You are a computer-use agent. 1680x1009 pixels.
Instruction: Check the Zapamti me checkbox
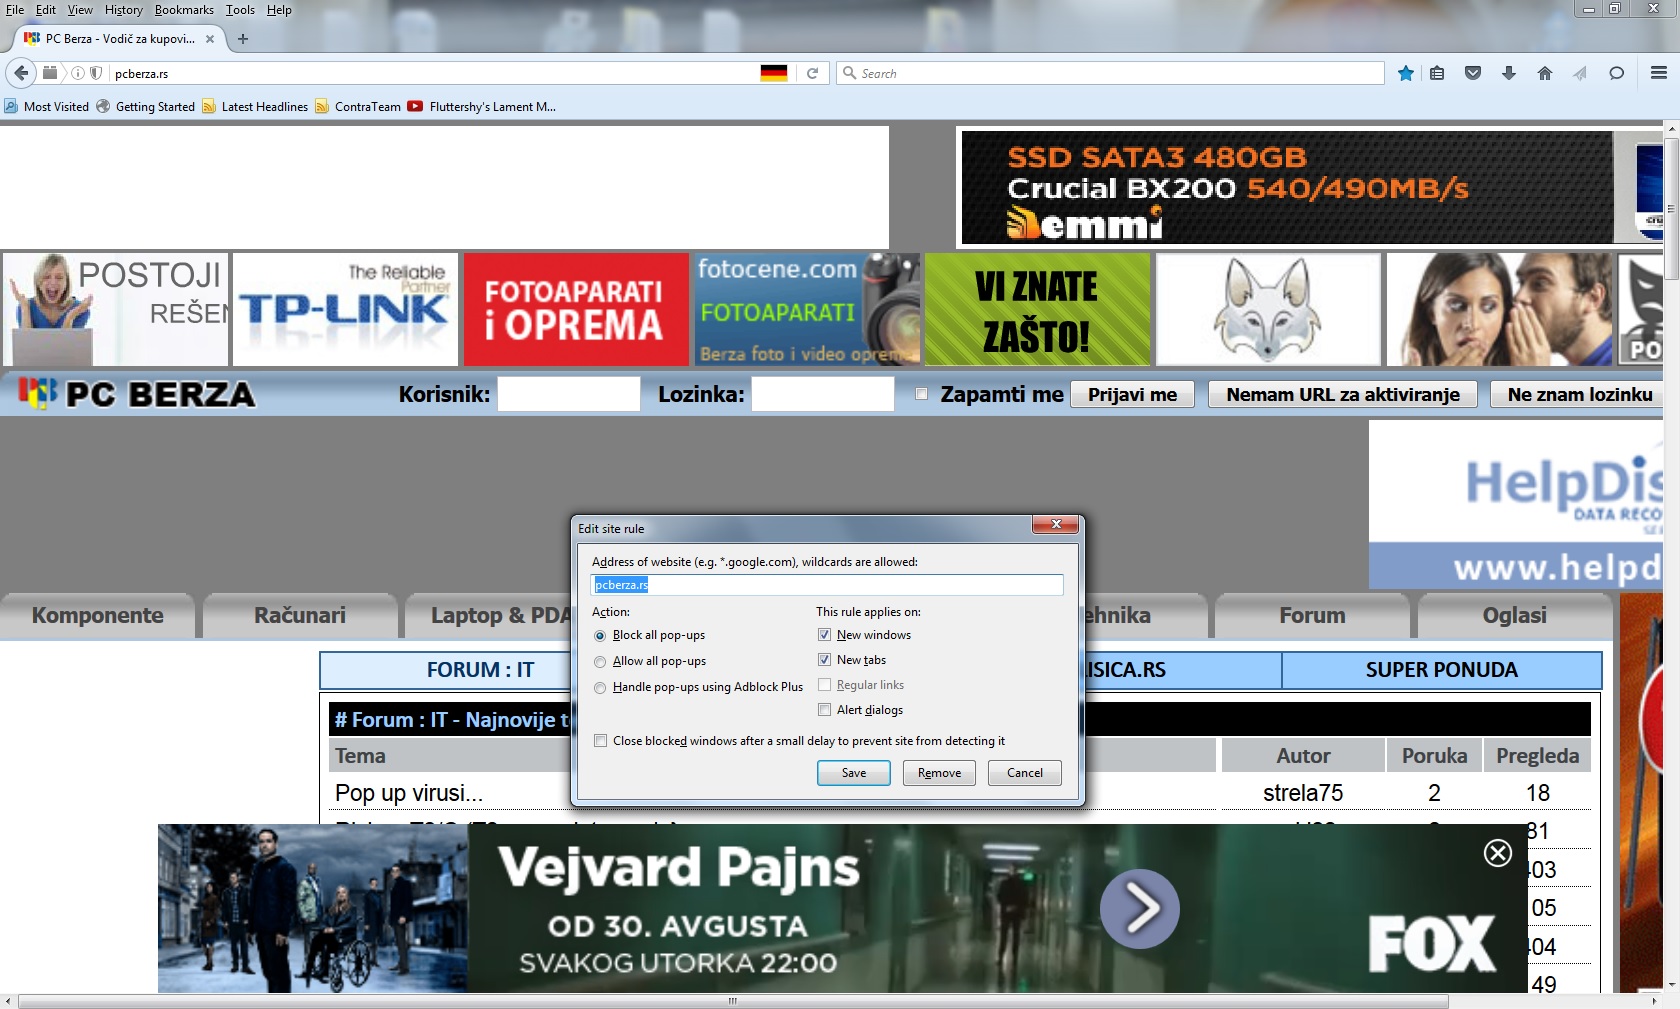coord(921,394)
